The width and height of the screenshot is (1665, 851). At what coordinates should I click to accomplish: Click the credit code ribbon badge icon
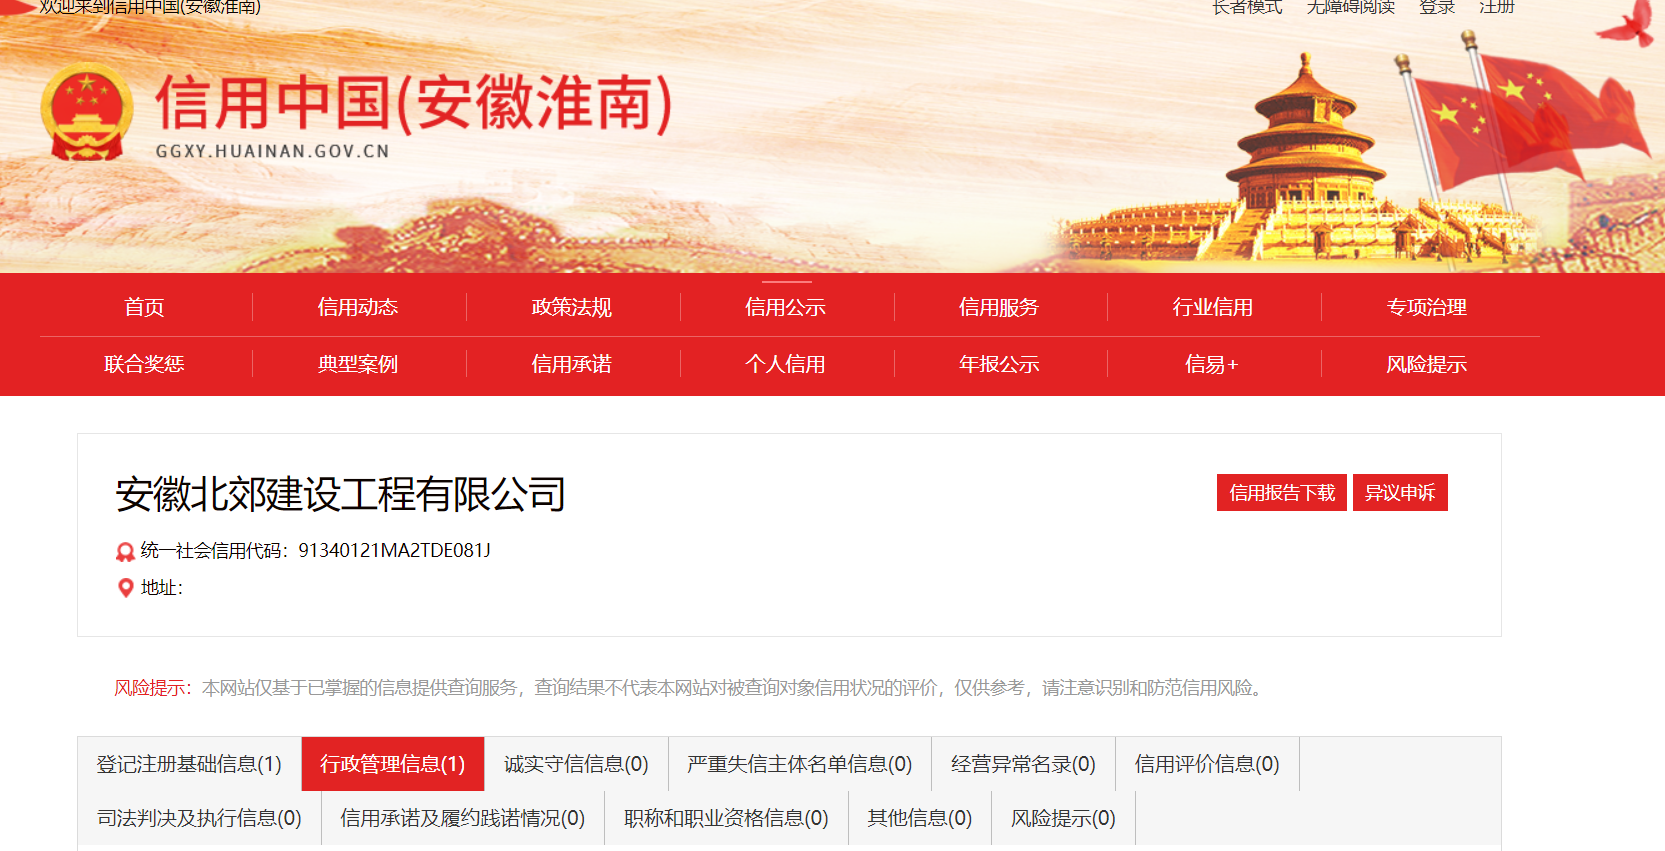tap(125, 551)
